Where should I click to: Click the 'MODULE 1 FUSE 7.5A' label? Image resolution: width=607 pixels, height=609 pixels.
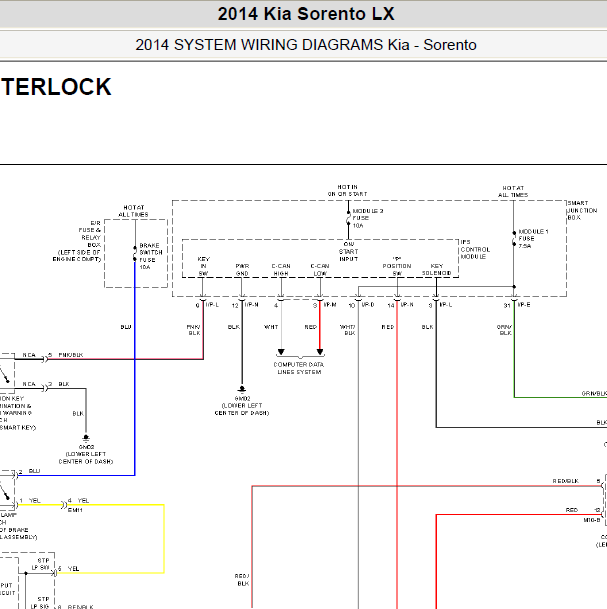533,238
